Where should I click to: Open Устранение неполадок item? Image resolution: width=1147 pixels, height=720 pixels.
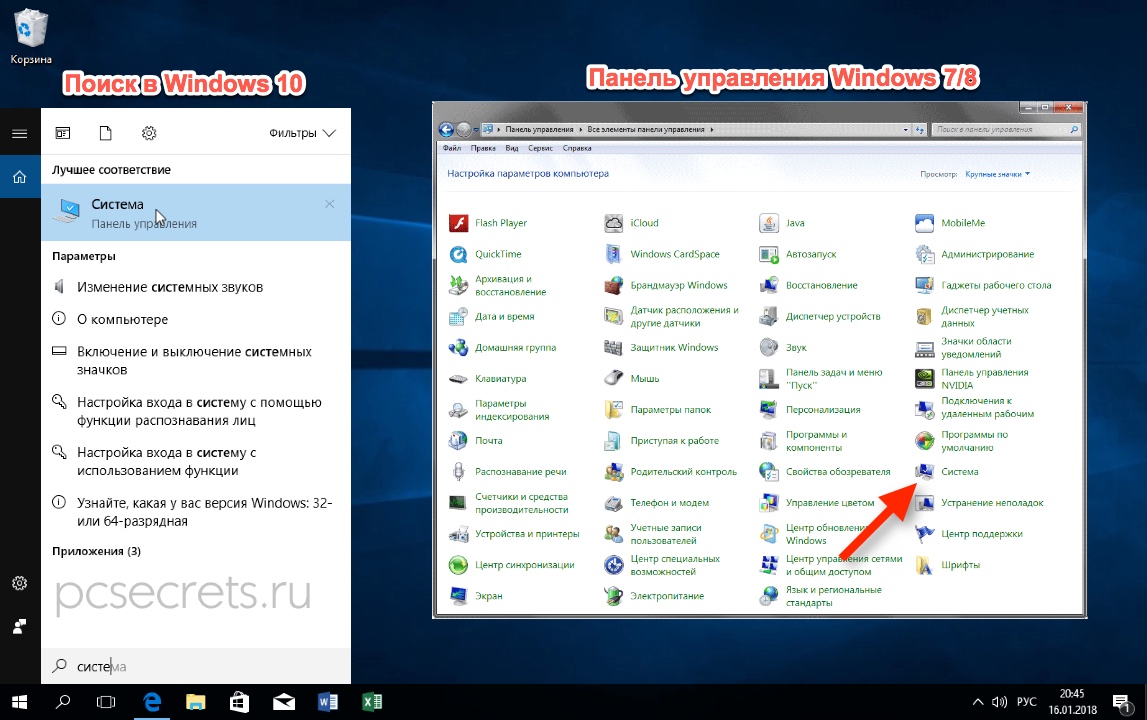coord(979,503)
